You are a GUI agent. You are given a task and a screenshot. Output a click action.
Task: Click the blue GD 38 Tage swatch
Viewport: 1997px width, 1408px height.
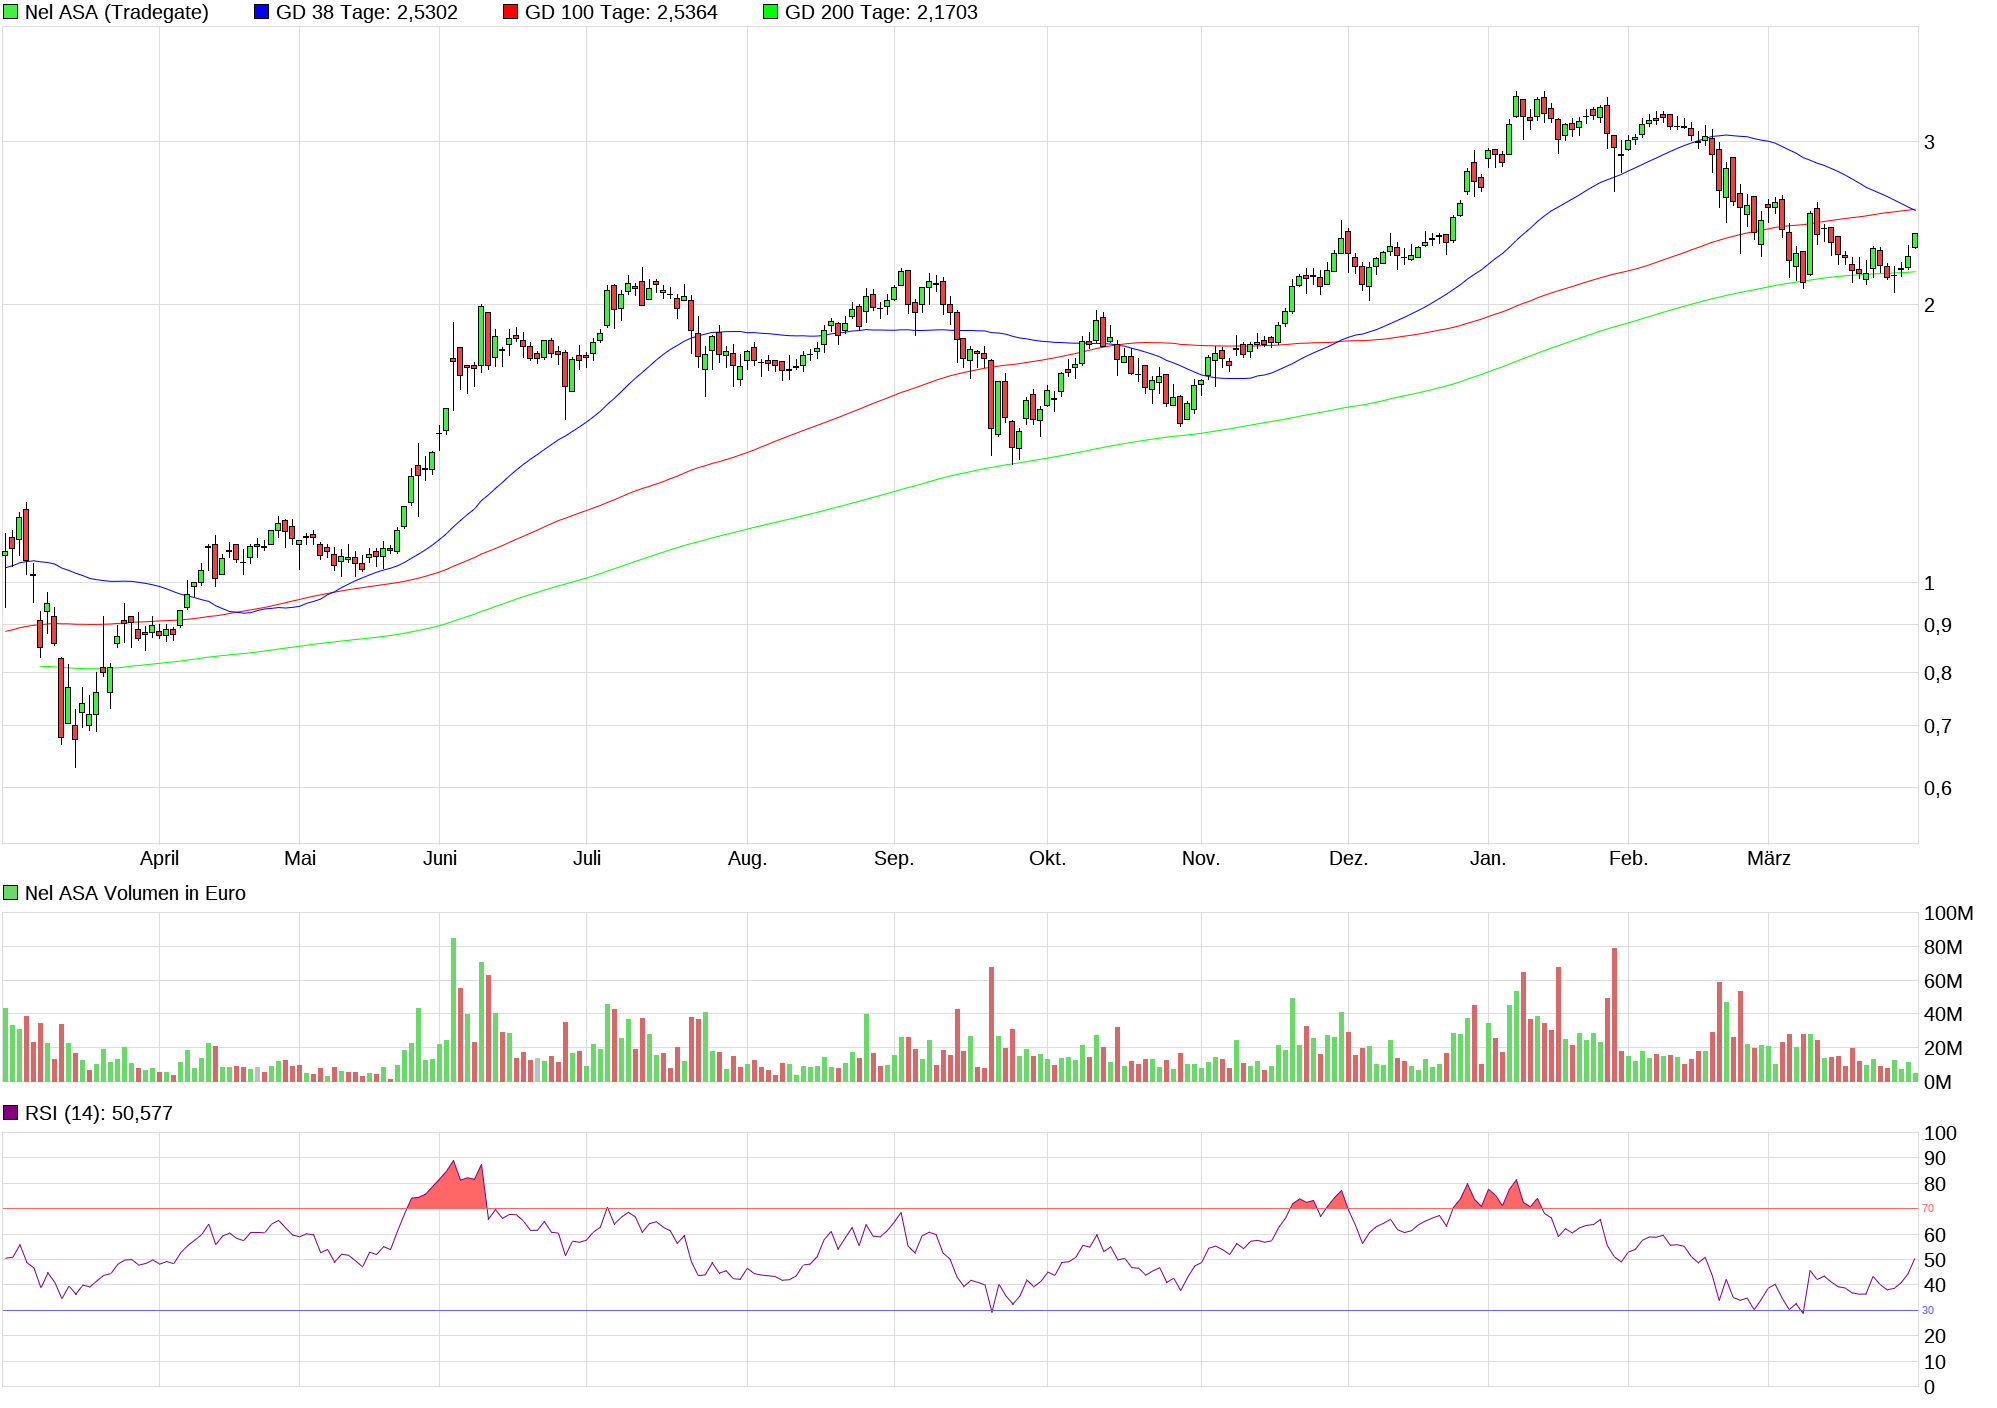[x=262, y=13]
